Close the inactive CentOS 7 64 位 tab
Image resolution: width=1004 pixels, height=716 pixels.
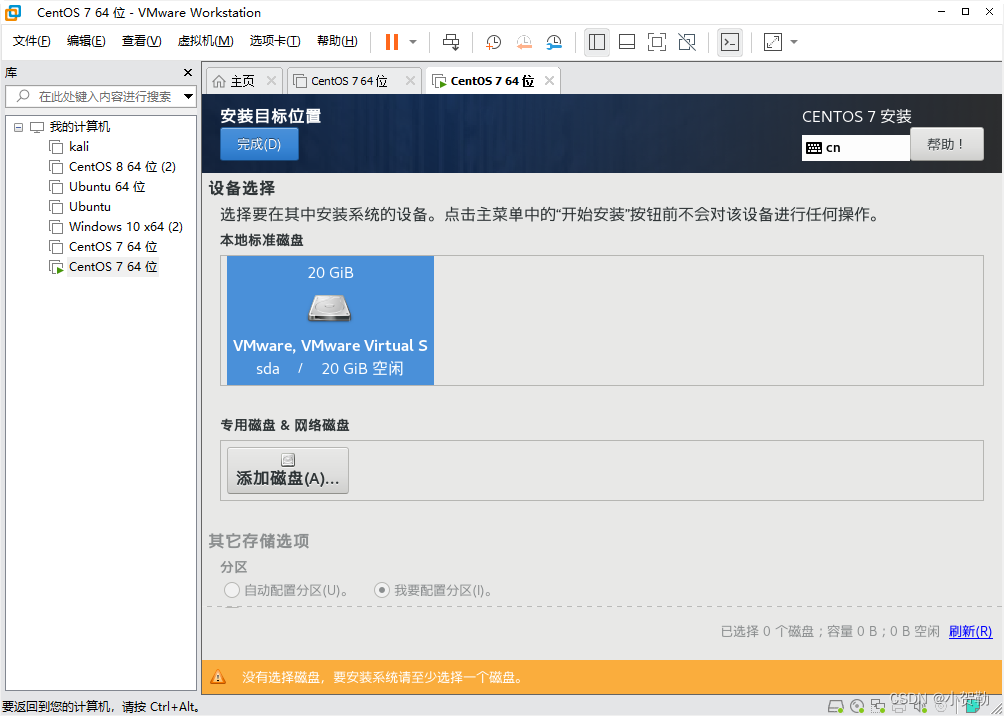[x=411, y=81]
